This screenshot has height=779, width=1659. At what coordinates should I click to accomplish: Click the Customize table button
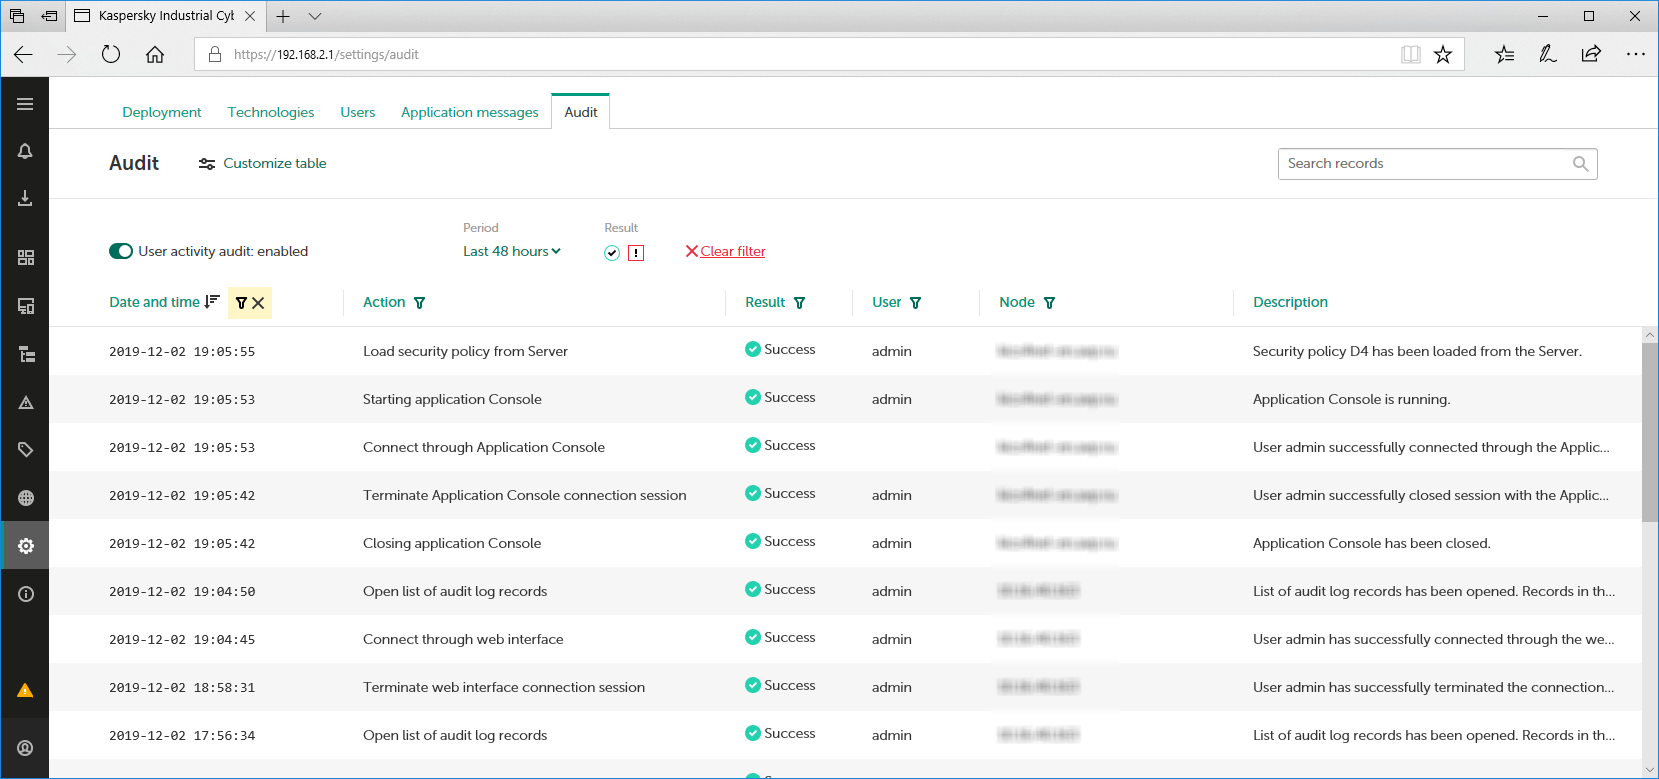click(x=263, y=163)
